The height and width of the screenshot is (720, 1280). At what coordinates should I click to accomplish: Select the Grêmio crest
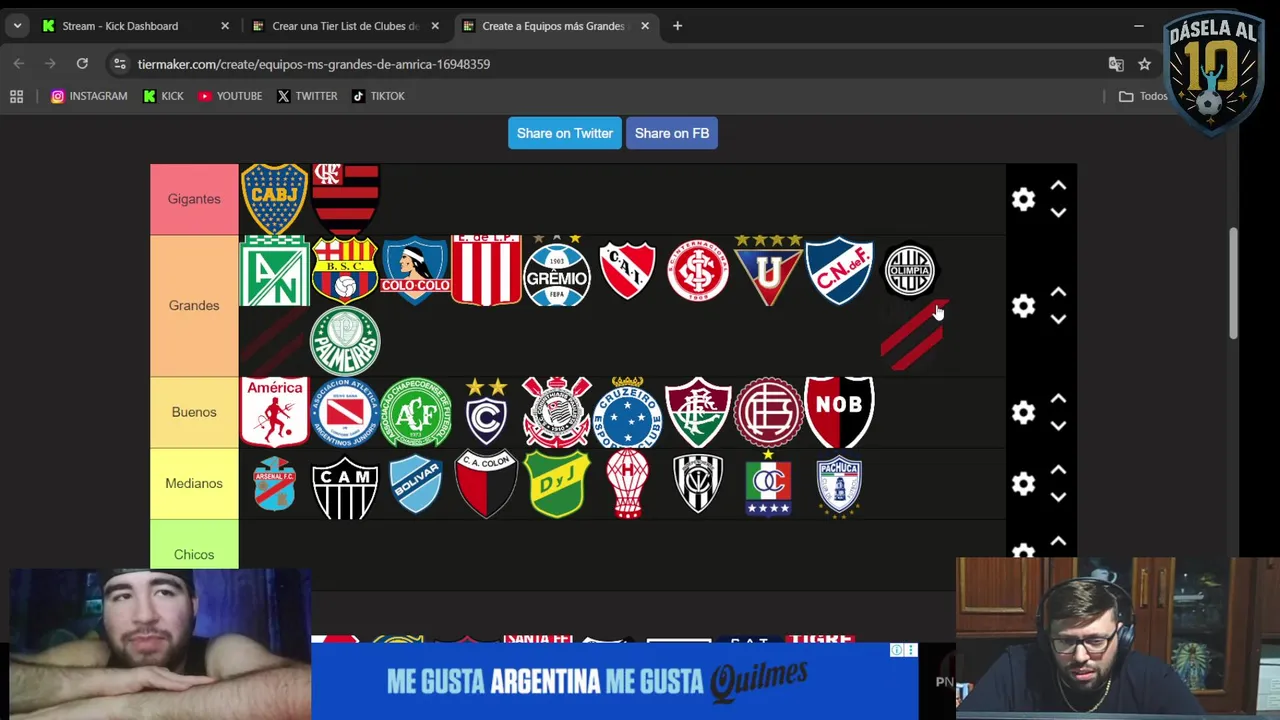tap(557, 270)
